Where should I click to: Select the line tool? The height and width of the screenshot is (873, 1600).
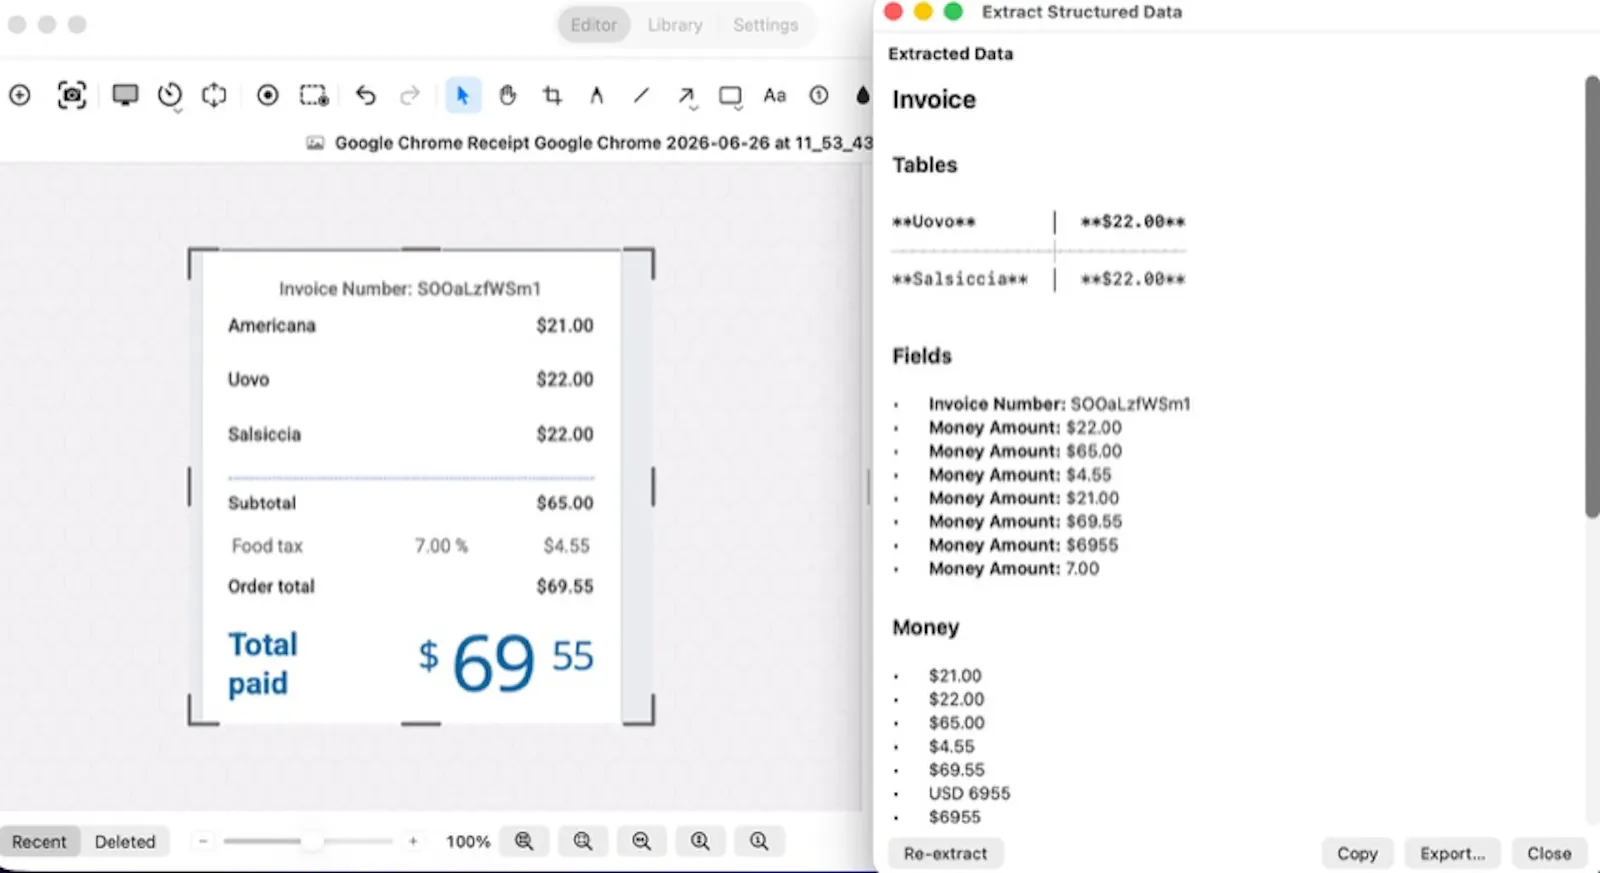coord(641,95)
